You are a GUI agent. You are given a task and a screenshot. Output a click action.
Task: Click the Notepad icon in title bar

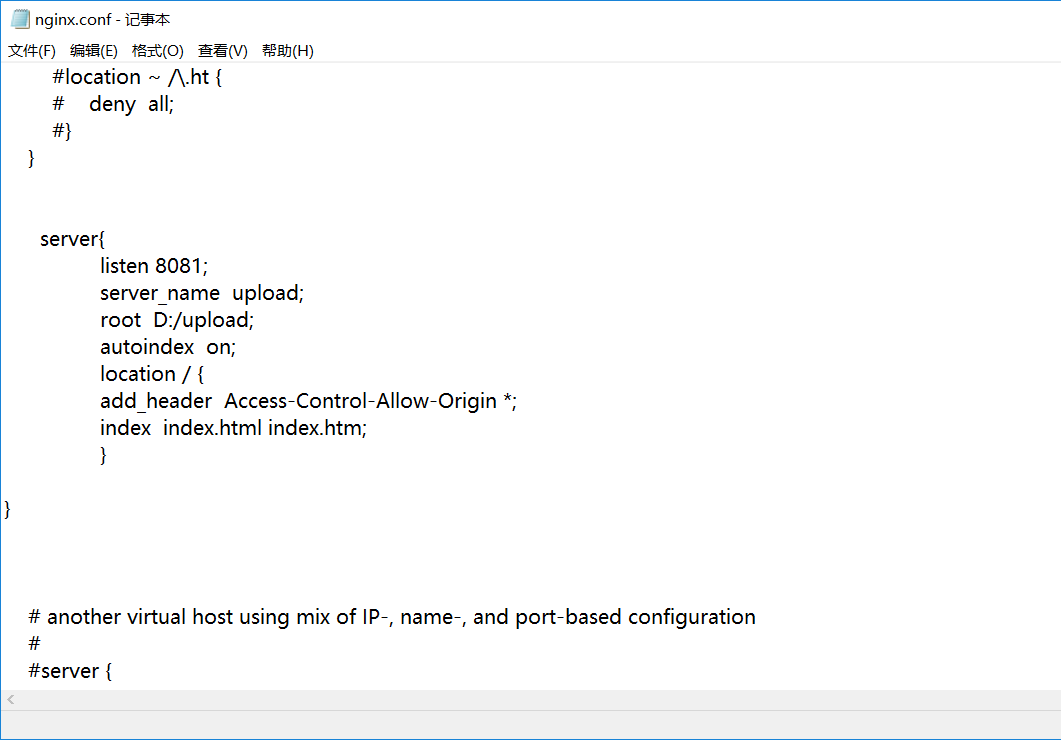[x=20, y=19]
